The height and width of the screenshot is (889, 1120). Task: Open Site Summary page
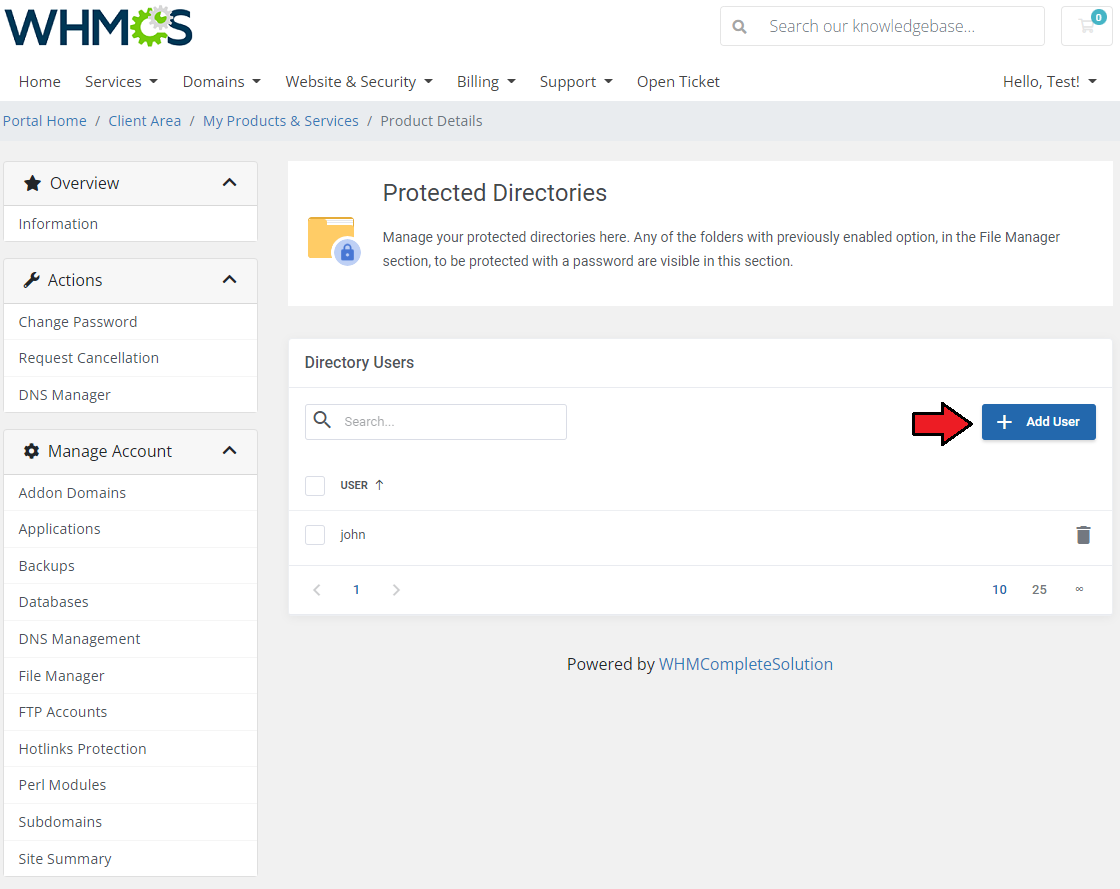pos(130,859)
